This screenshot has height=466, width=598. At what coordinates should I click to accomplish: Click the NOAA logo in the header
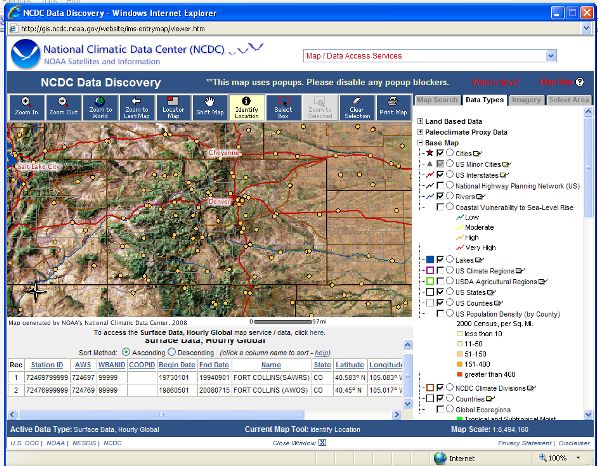(x=25, y=54)
